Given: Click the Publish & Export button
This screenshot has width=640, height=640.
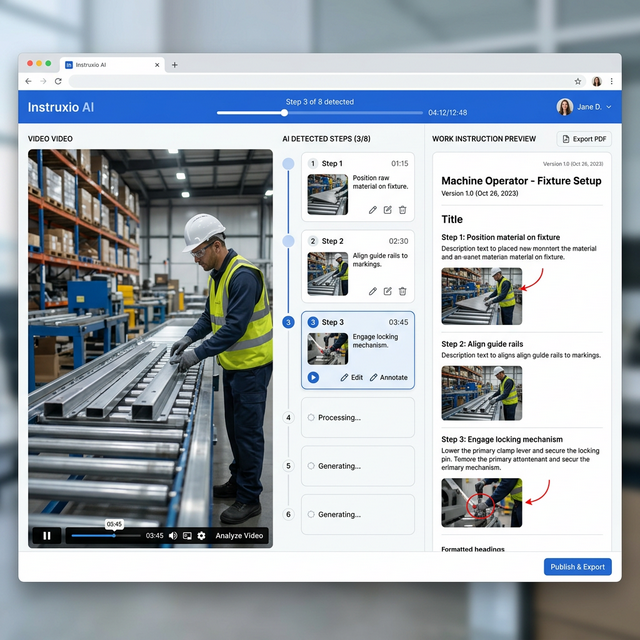Looking at the screenshot, I should [x=577, y=567].
